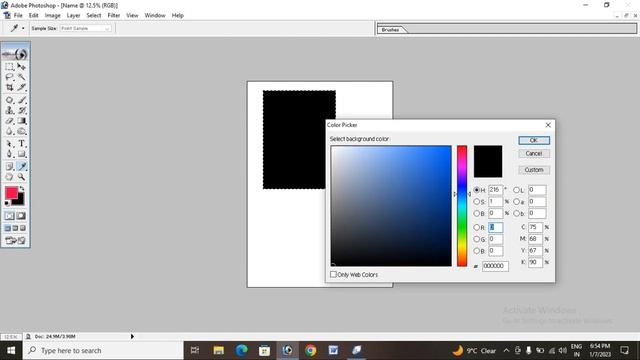Screen dimensions: 640x360
Task: Select the H hue radio button
Action: 476,190
